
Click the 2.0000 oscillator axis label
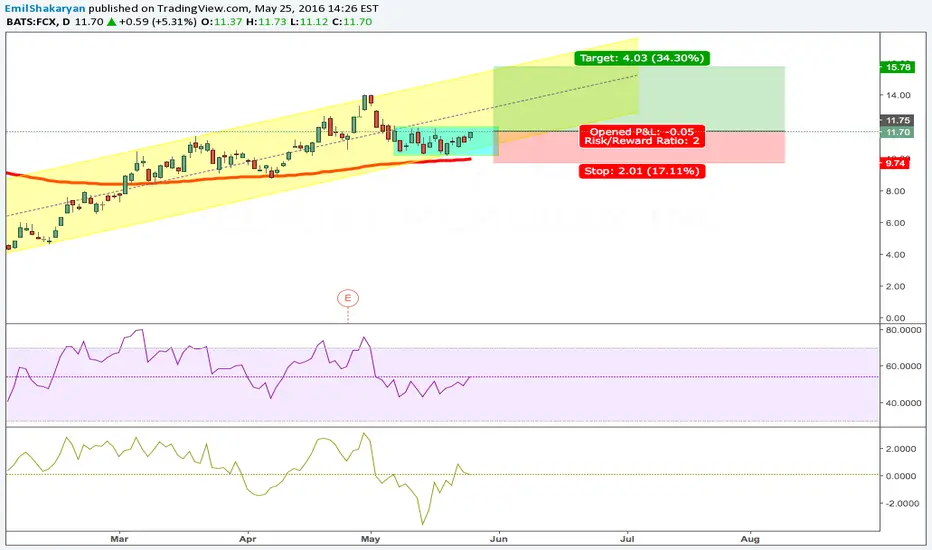(901, 449)
